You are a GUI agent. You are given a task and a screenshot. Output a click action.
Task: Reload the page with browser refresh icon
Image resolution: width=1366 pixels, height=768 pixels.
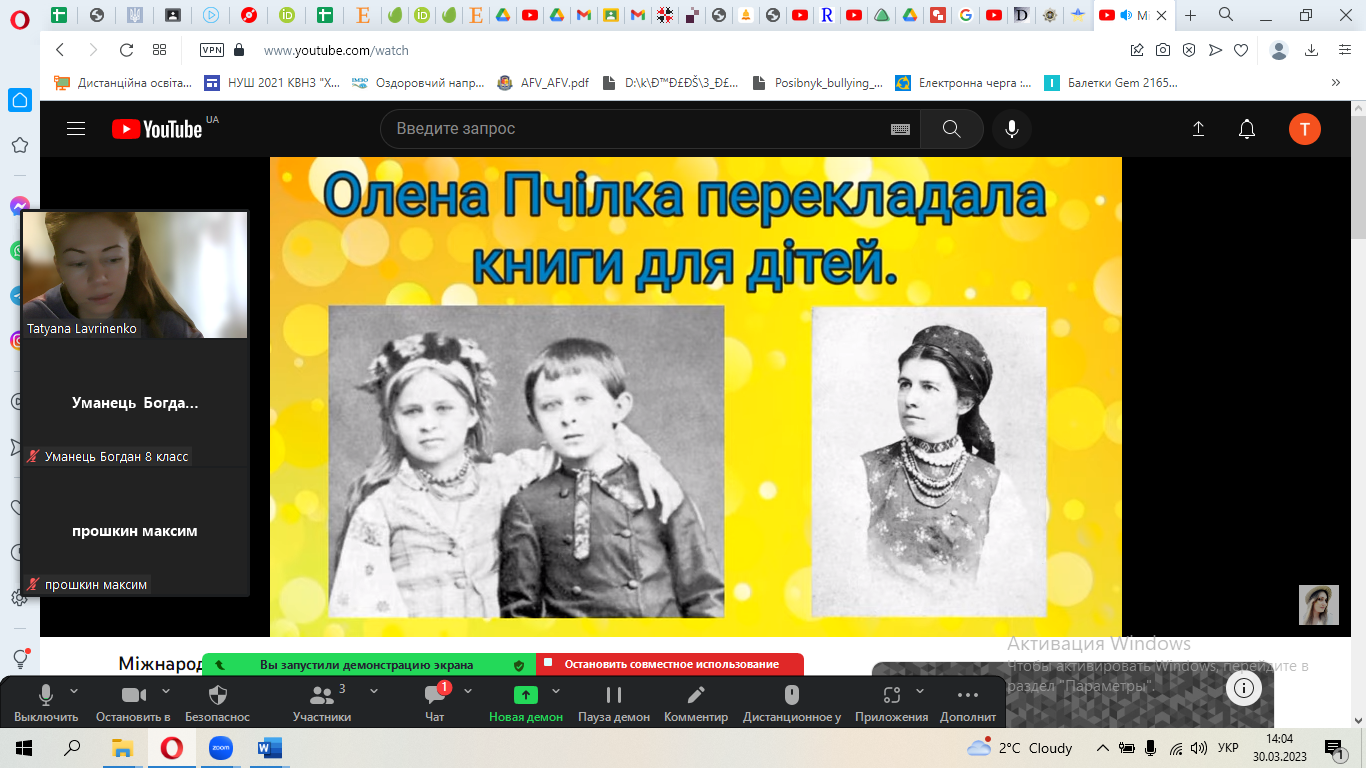126,50
